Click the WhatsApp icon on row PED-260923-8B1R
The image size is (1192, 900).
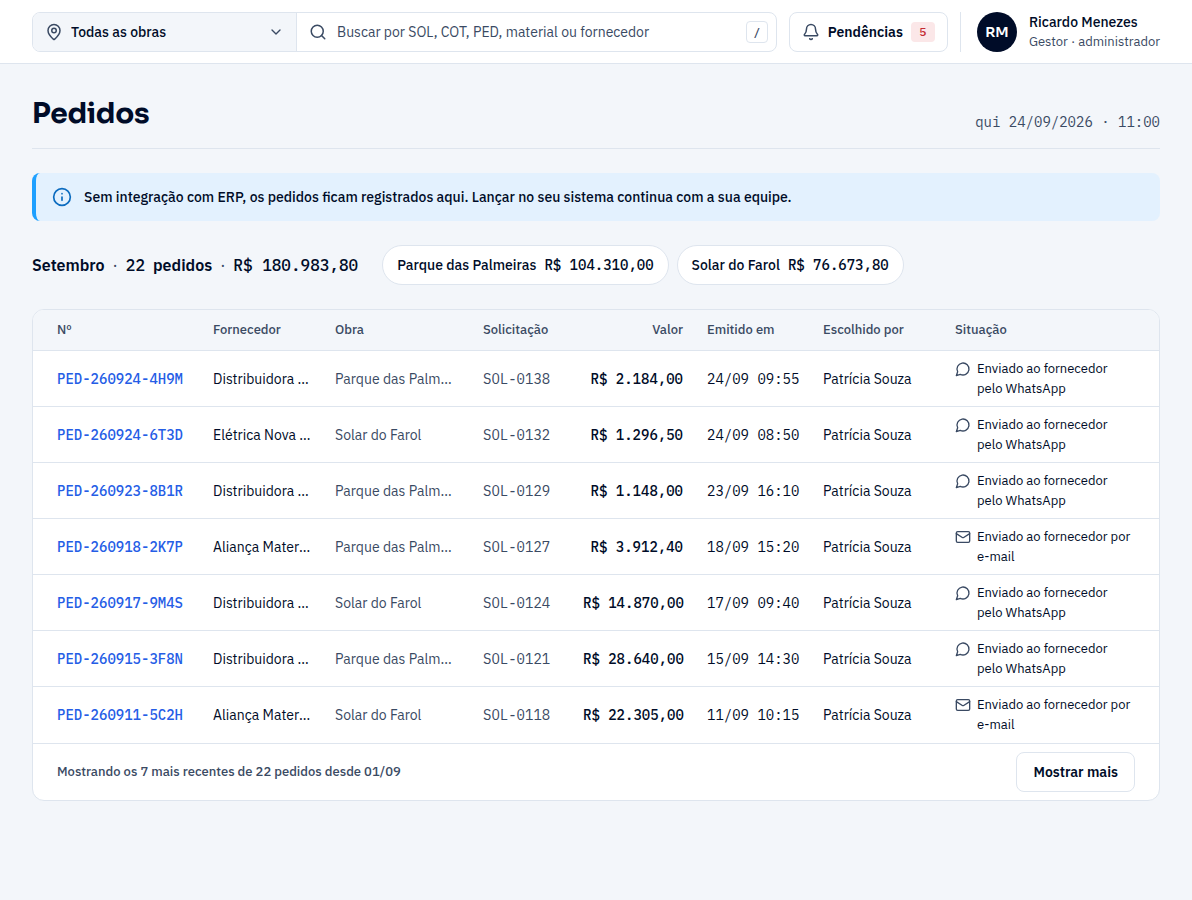[962, 482]
